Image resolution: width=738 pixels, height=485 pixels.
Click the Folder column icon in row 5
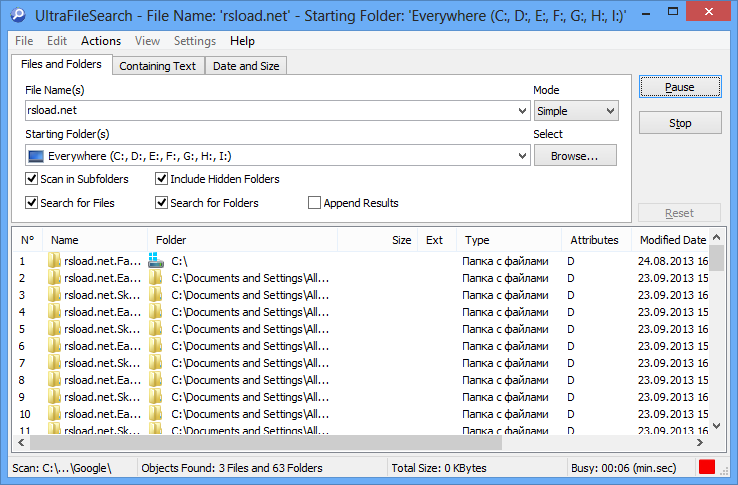[x=156, y=329]
